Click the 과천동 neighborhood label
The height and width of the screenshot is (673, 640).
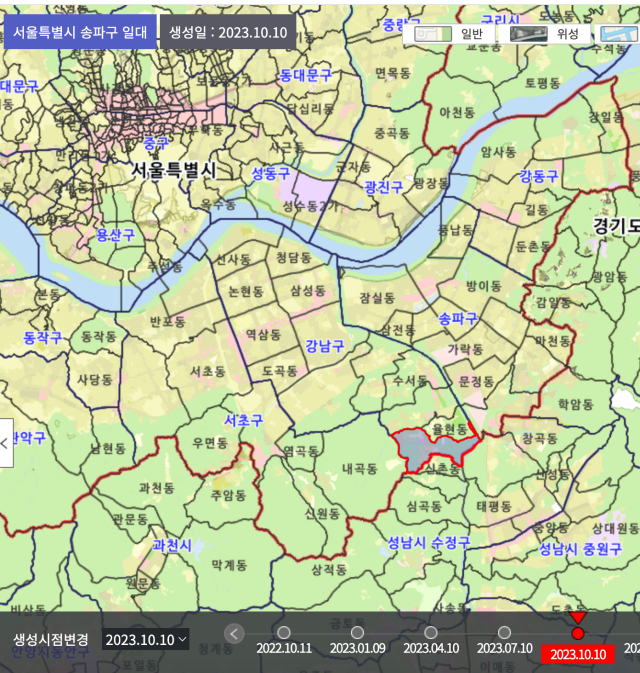(x=156, y=488)
